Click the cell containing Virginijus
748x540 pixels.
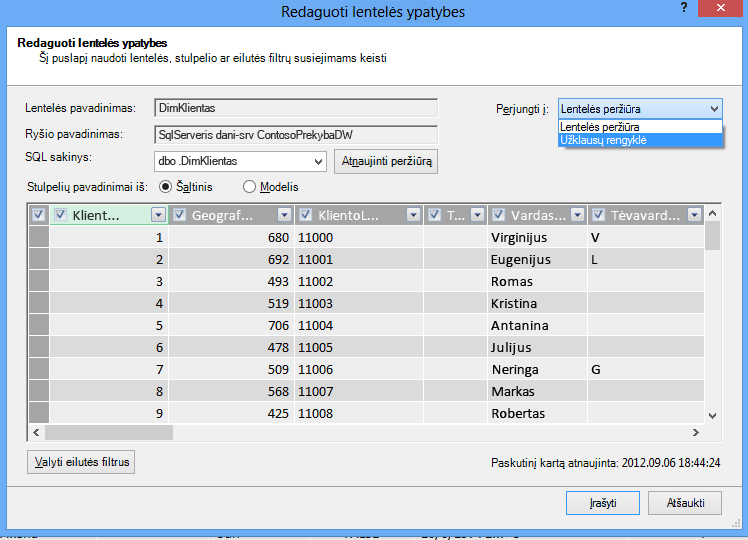537,237
